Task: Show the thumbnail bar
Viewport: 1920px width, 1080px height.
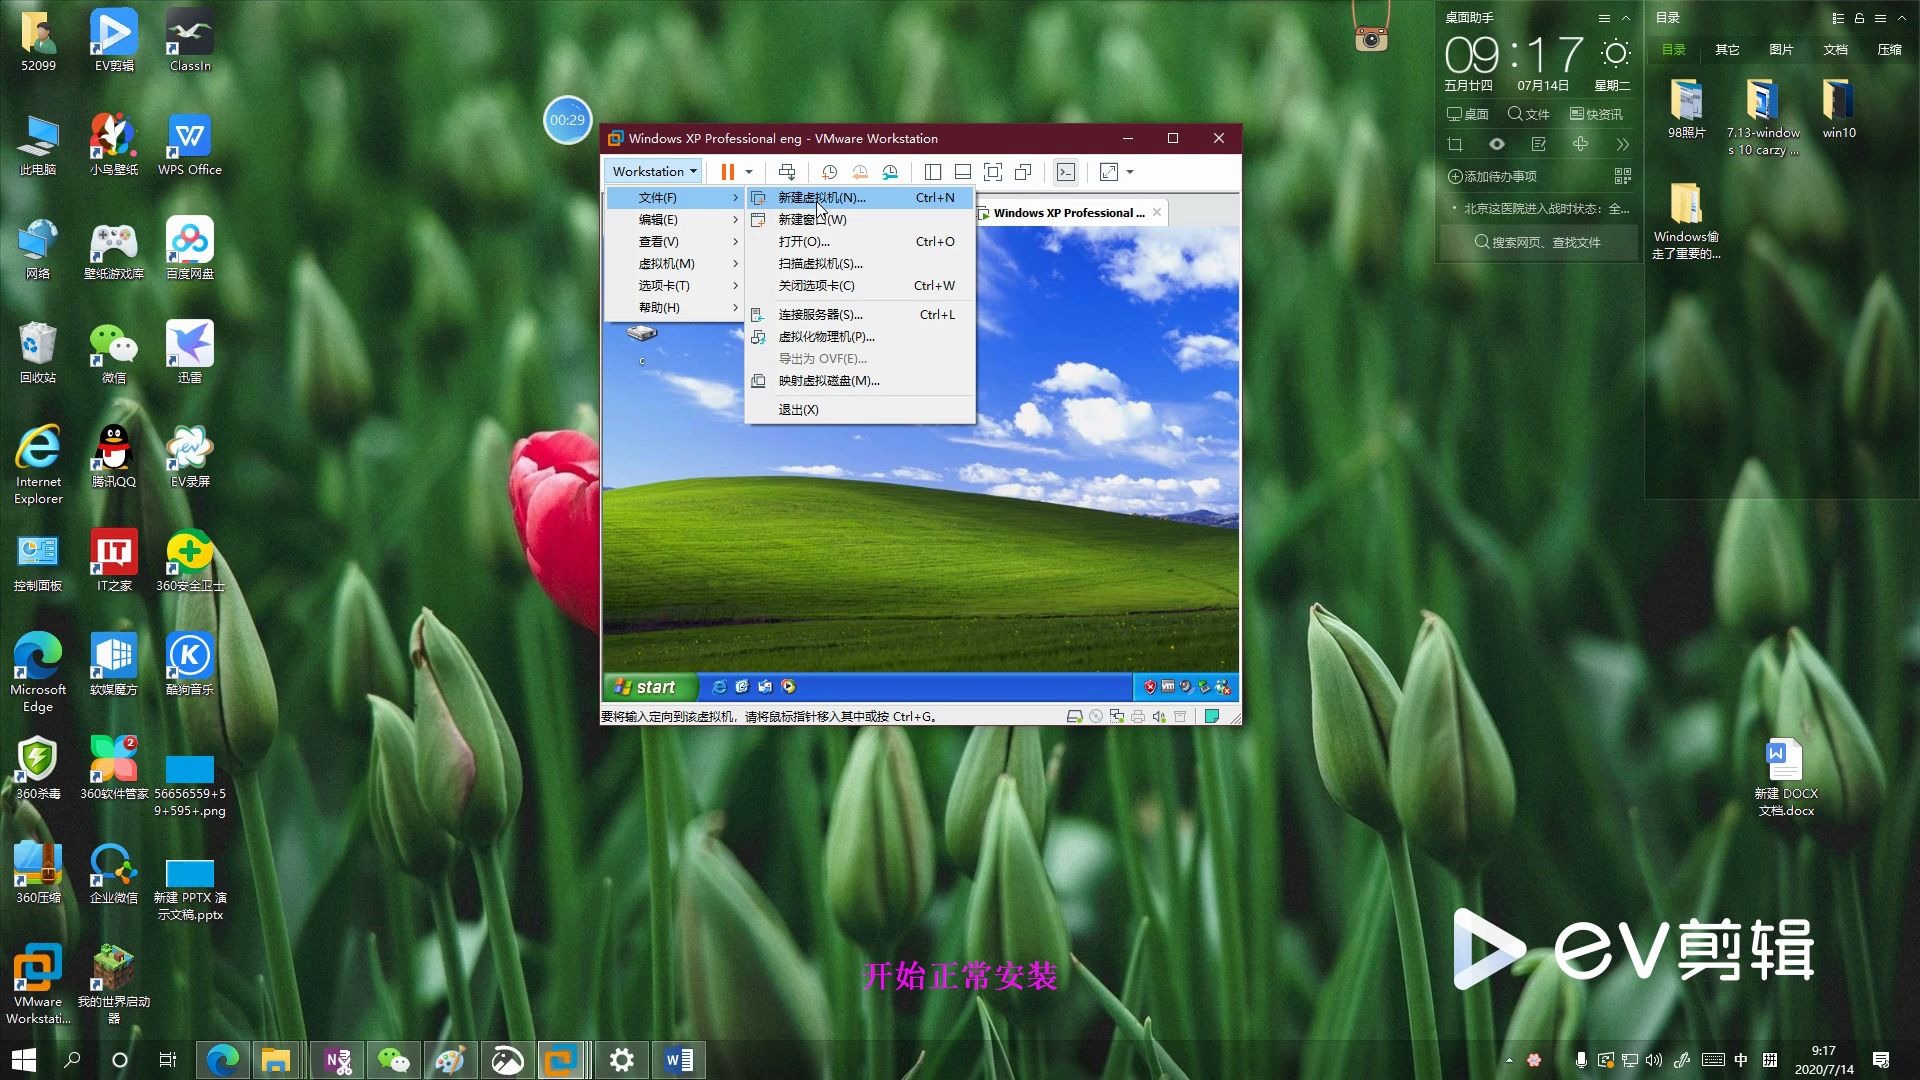Action: 962,172
